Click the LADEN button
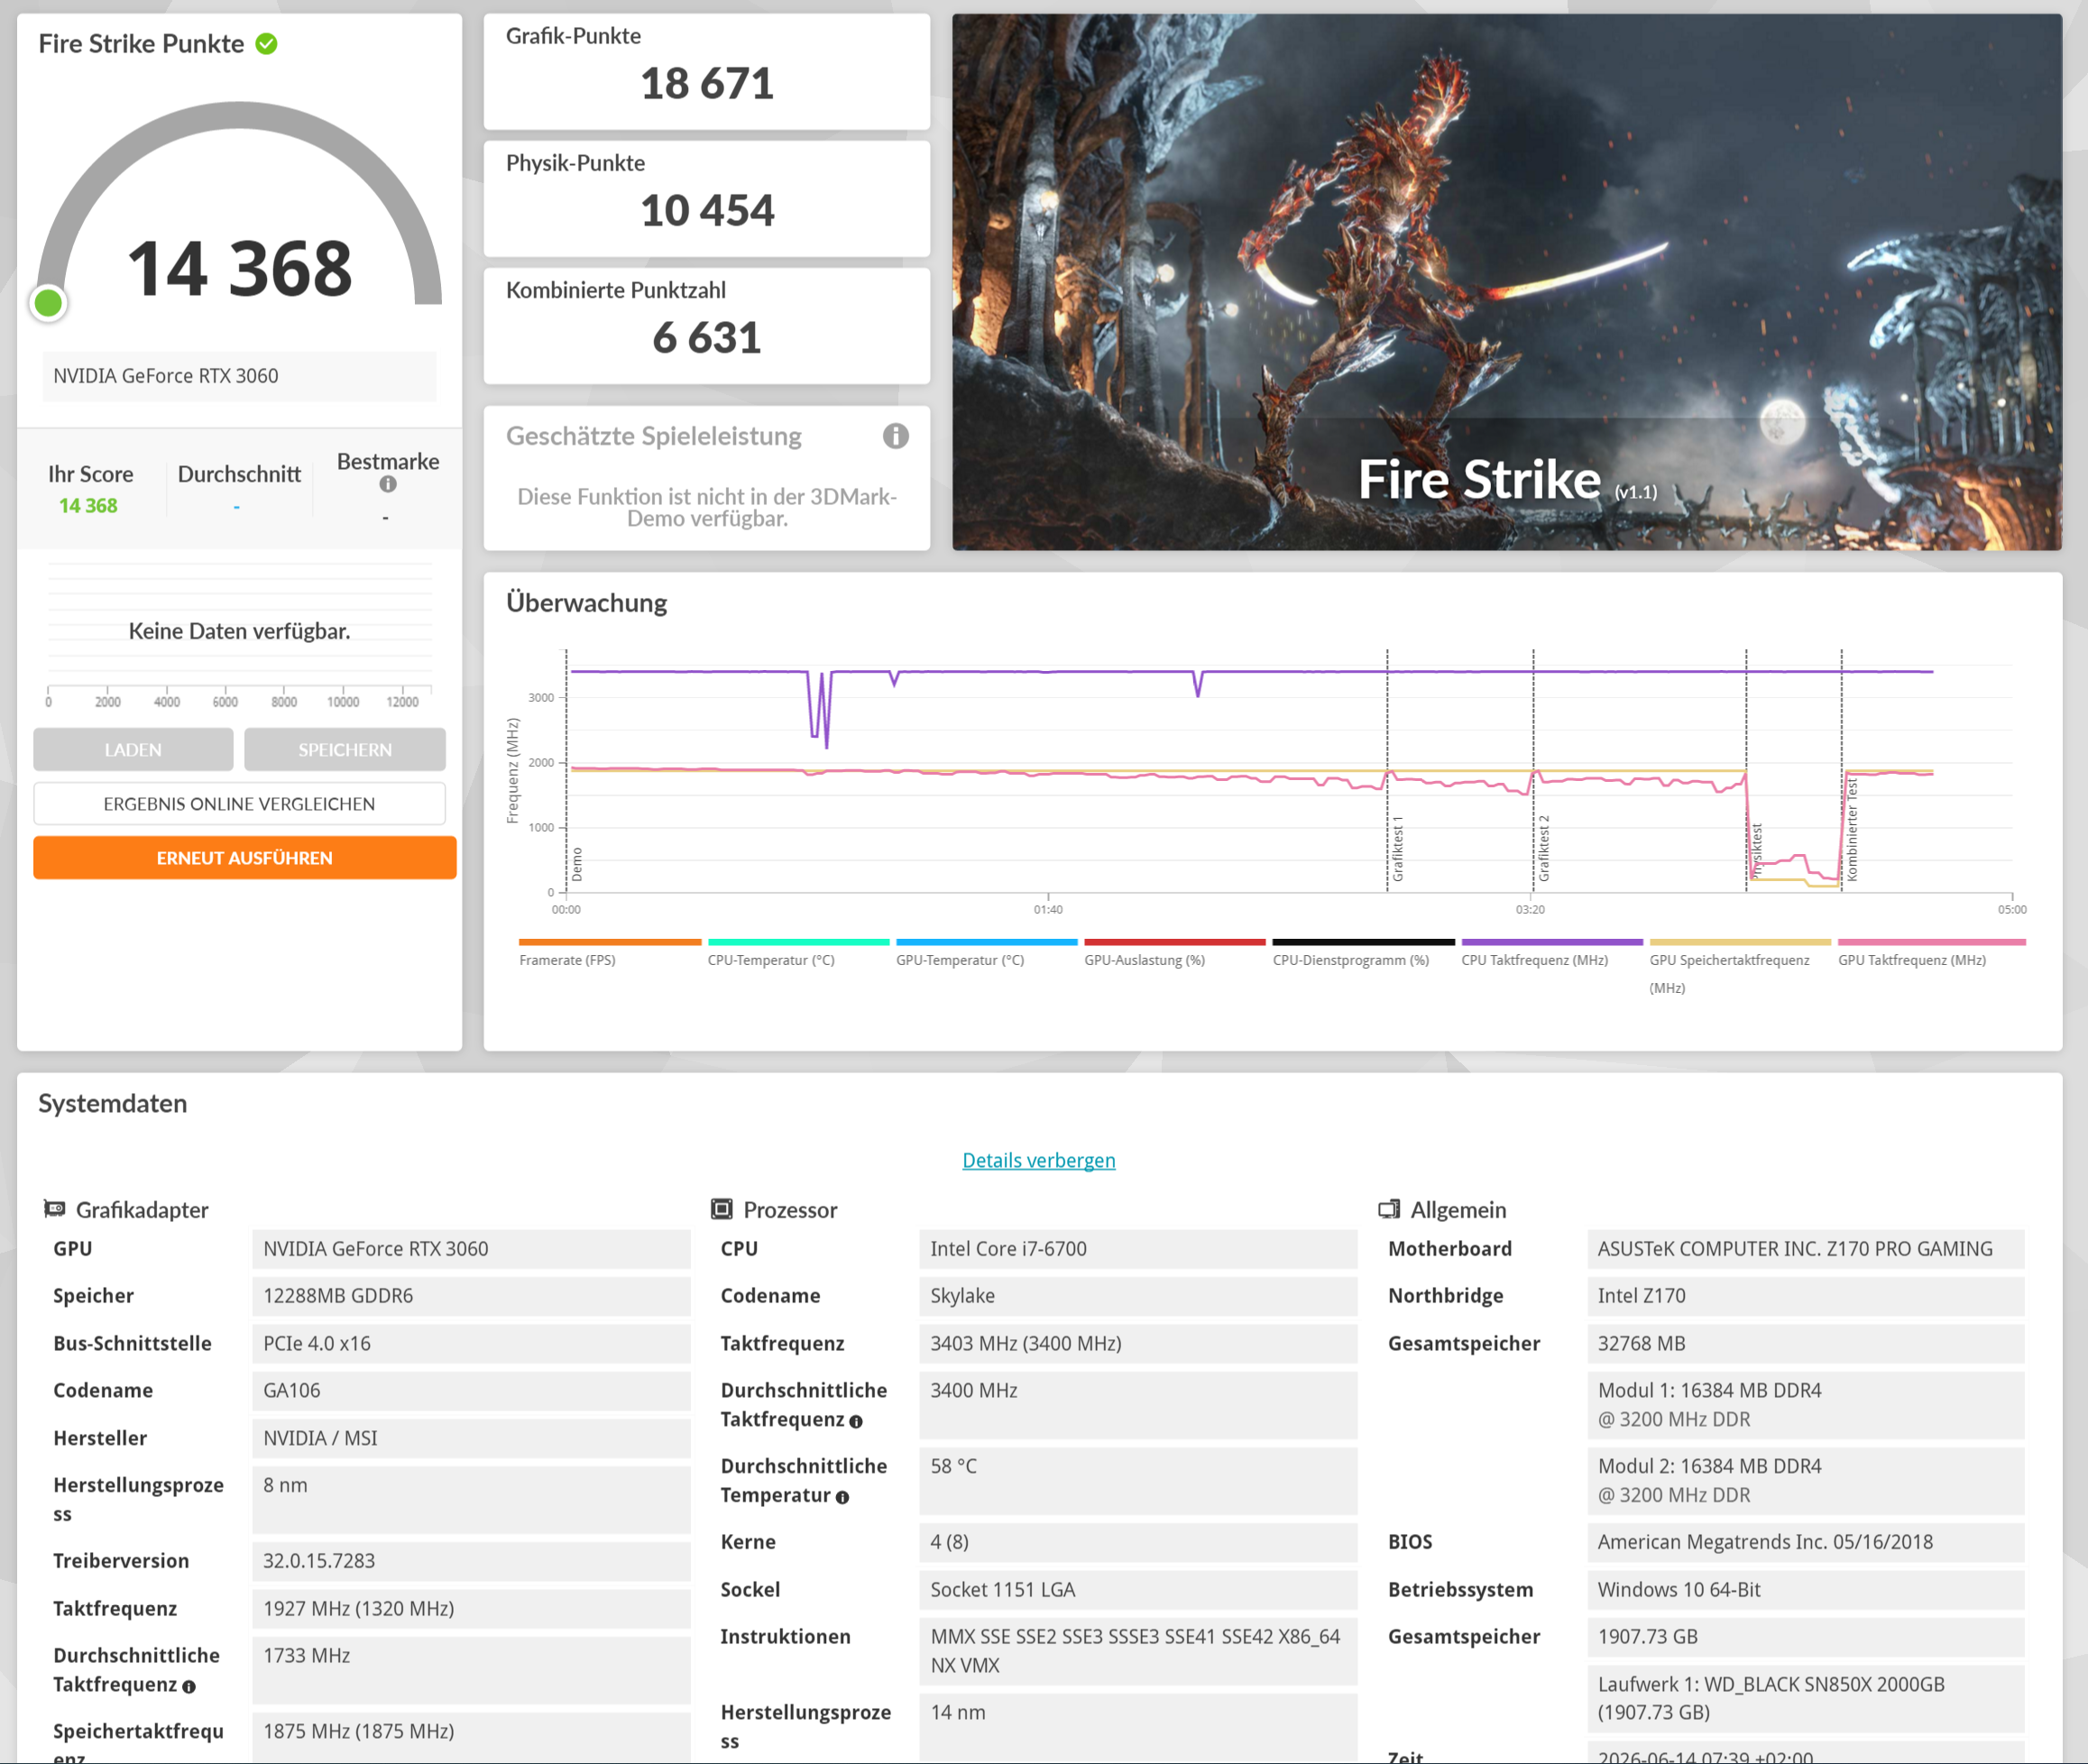2088x1764 pixels. (133, 749)
